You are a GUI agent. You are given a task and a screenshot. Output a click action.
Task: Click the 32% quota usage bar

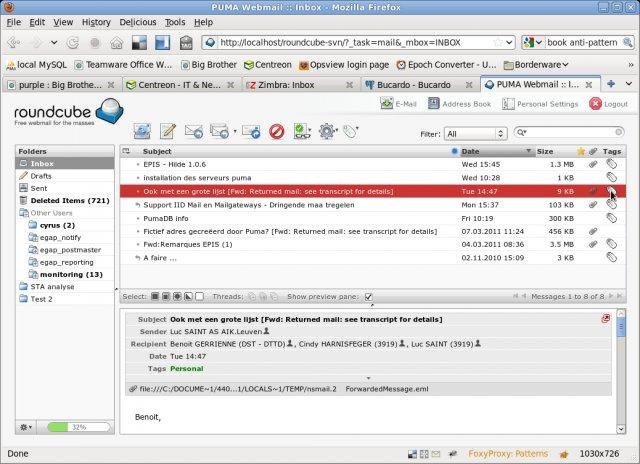[x=79, y=427]
